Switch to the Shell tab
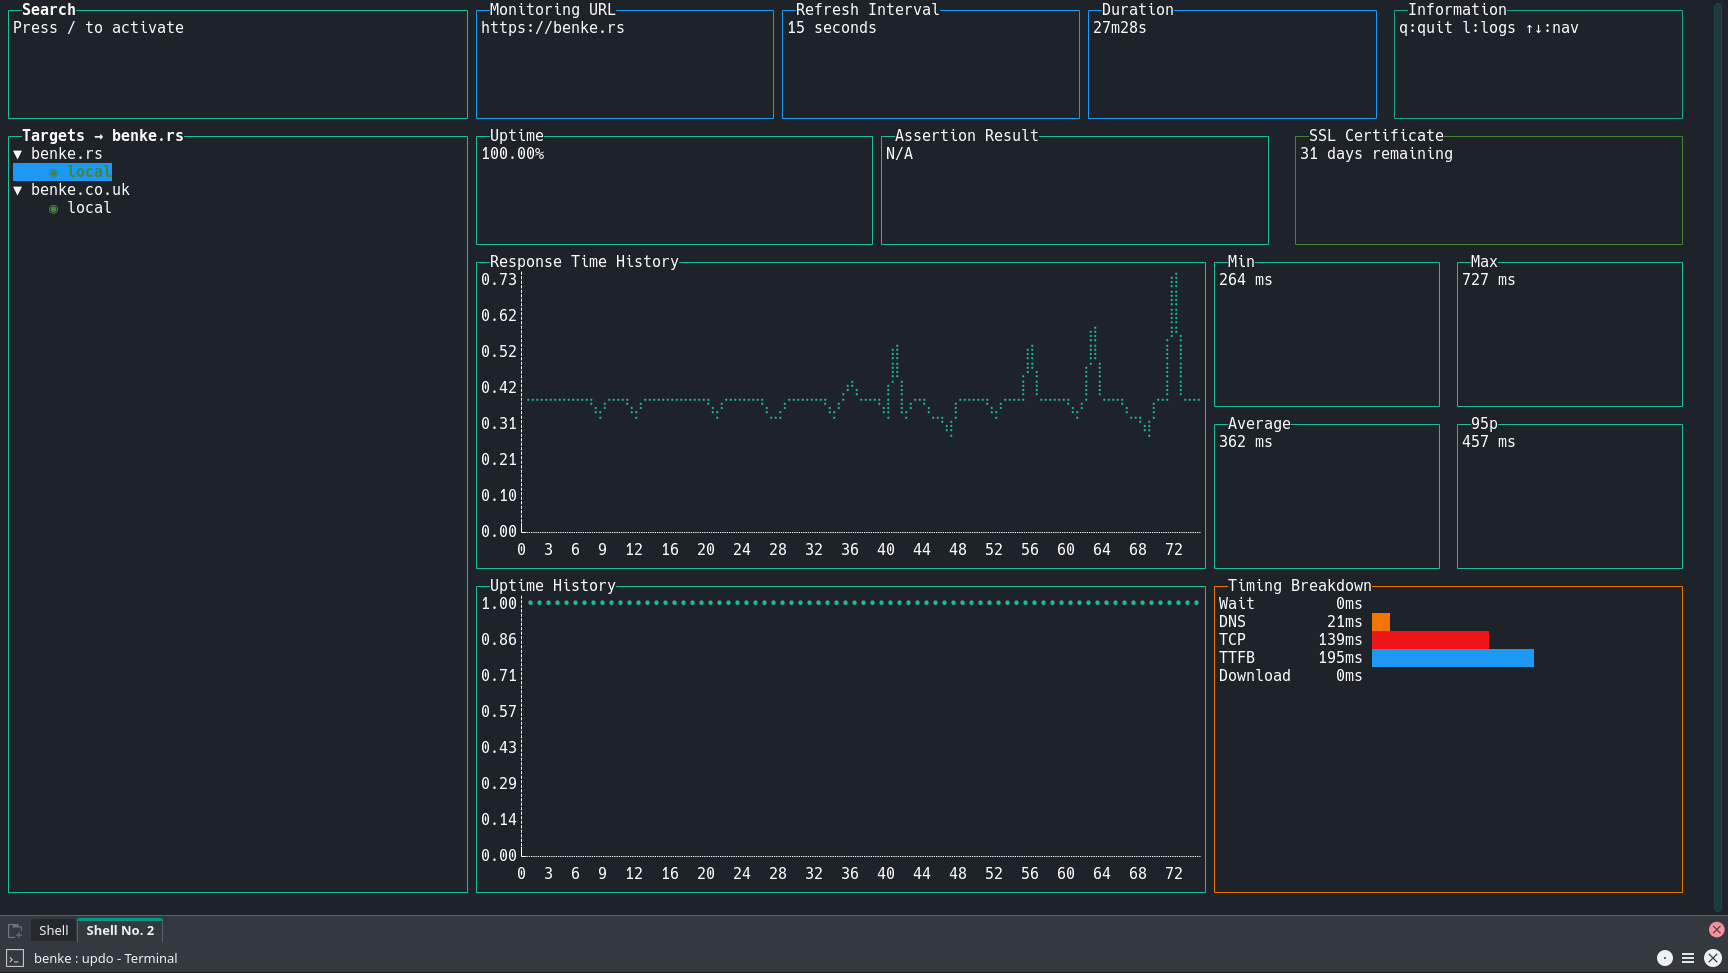 click(53, 930)
